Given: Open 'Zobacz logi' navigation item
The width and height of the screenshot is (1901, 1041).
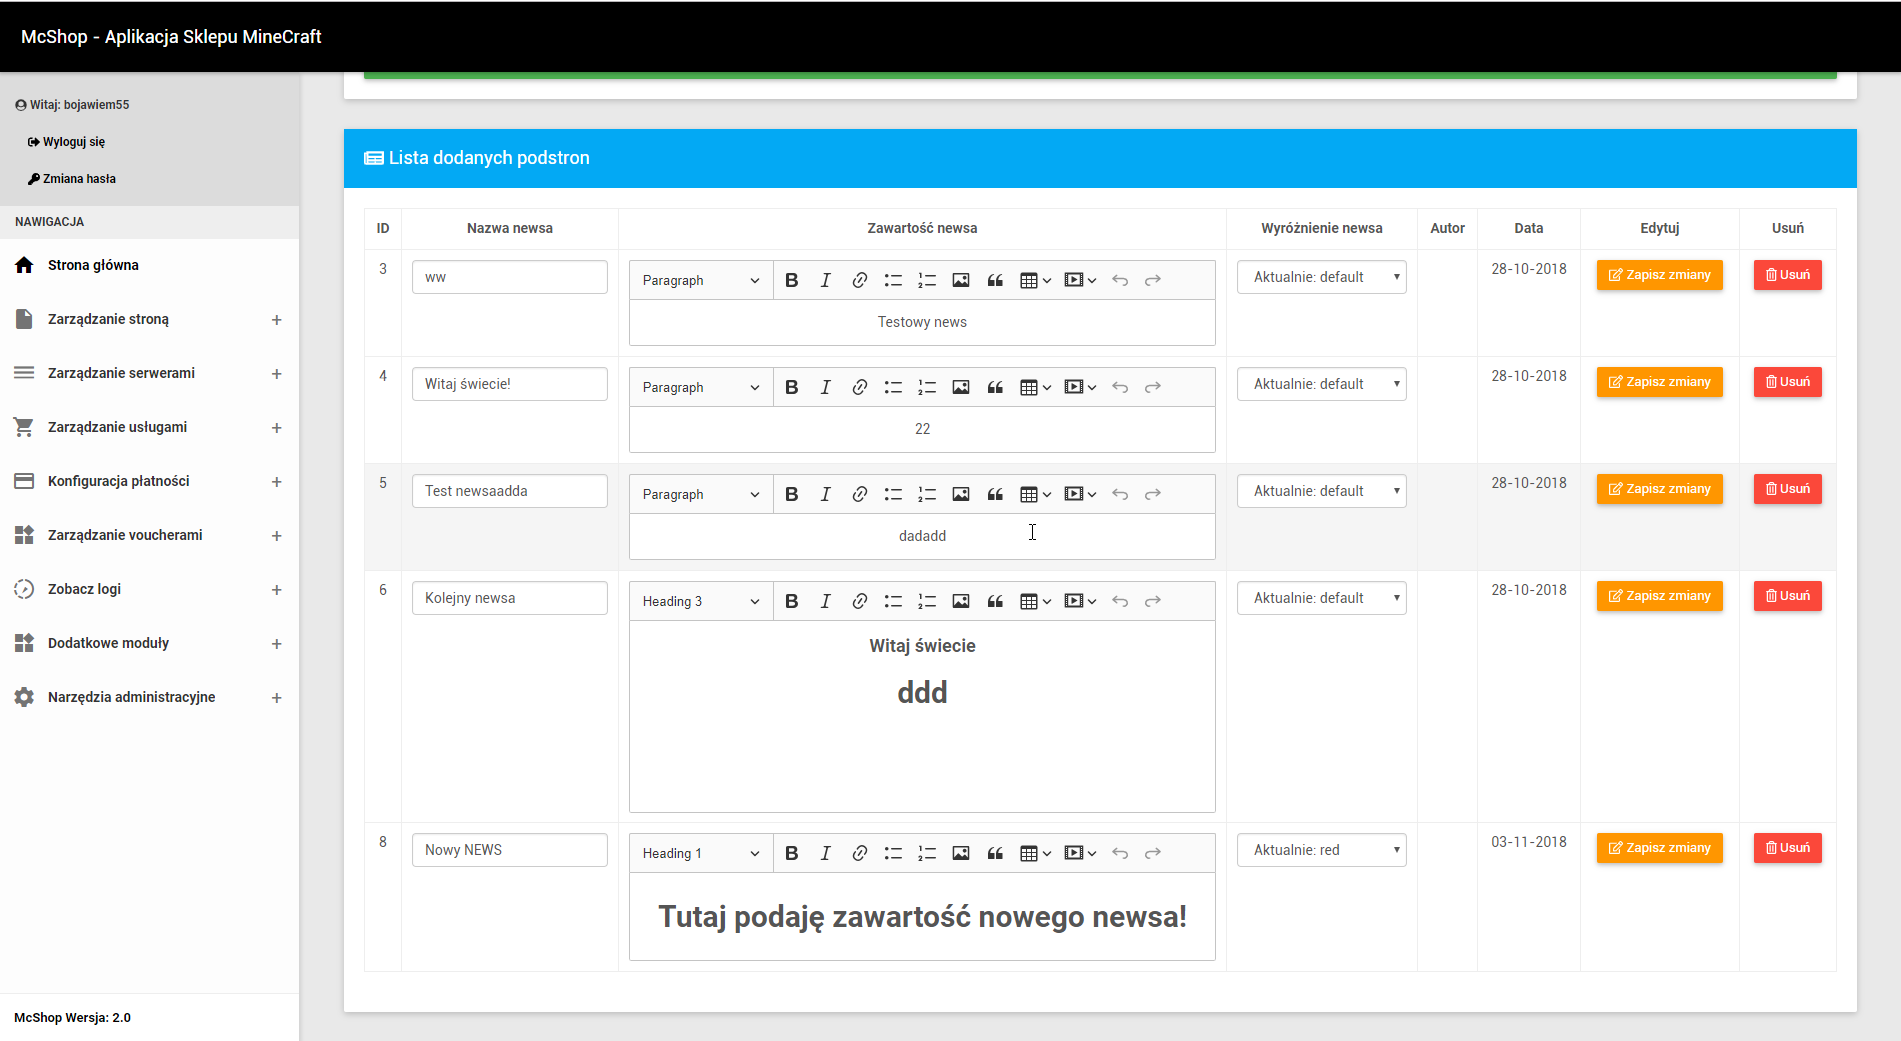Looking at the screenshot, I should (x=84, y=589).
